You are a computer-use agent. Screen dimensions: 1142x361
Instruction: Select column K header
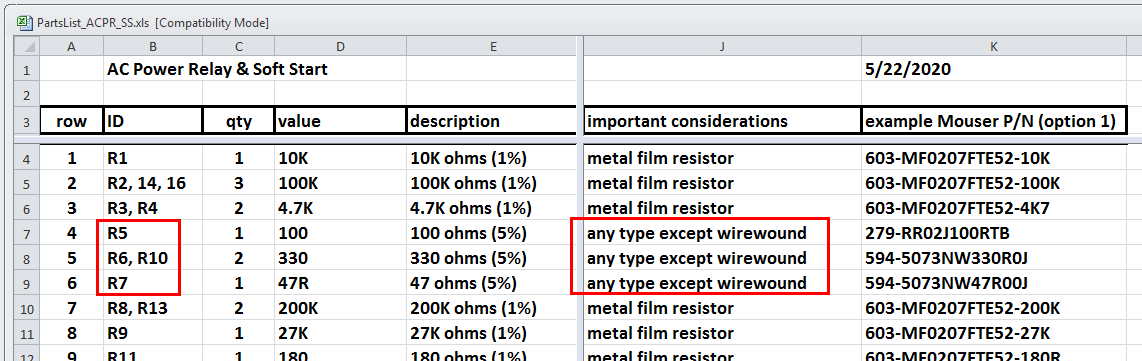tap(994, 47)
